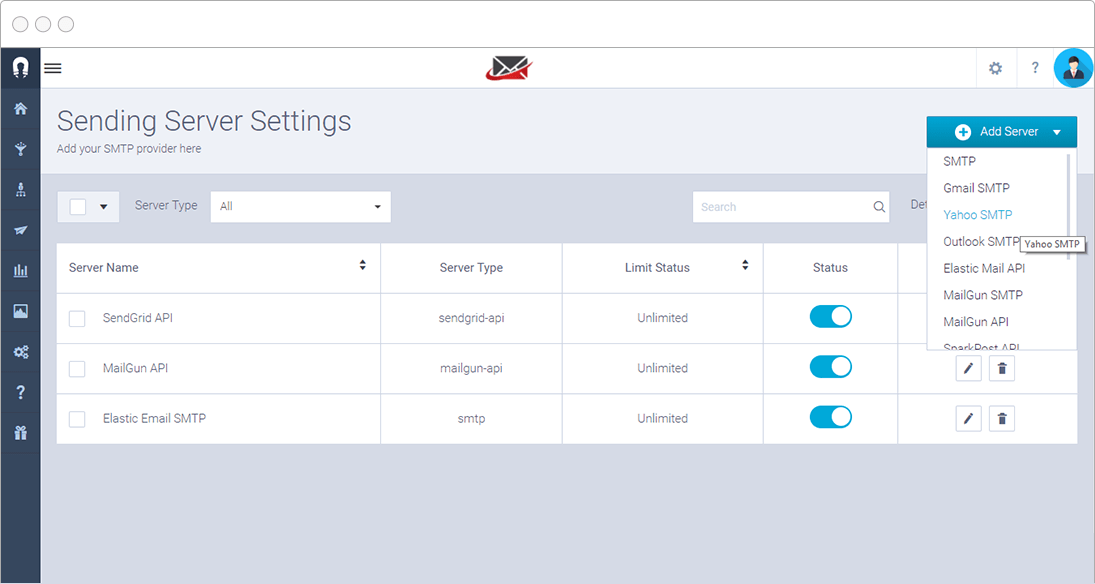Image resolution: width=1095 pixels, height=584 pixels.
Task: Click the envelope logo in header
Action: tap(509, 68)
